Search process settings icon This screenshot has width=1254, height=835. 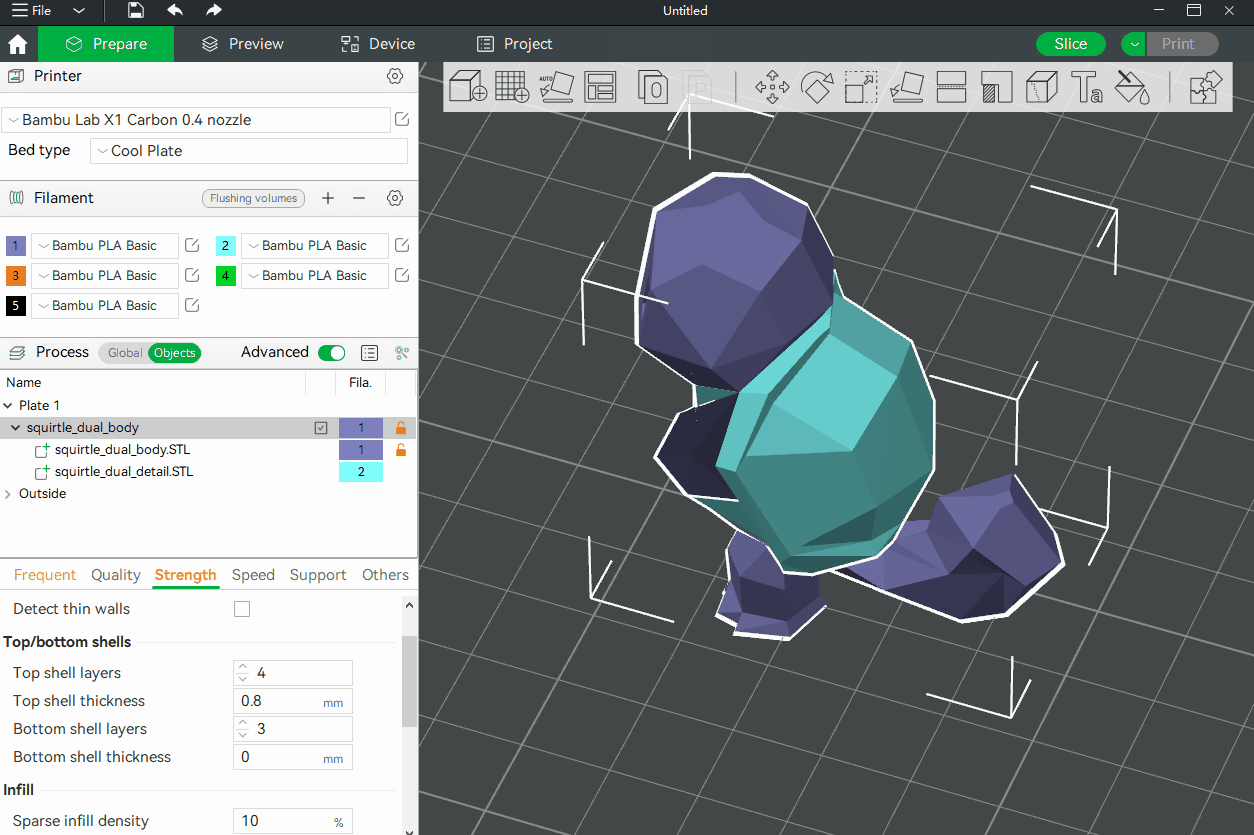coord(402,353)
